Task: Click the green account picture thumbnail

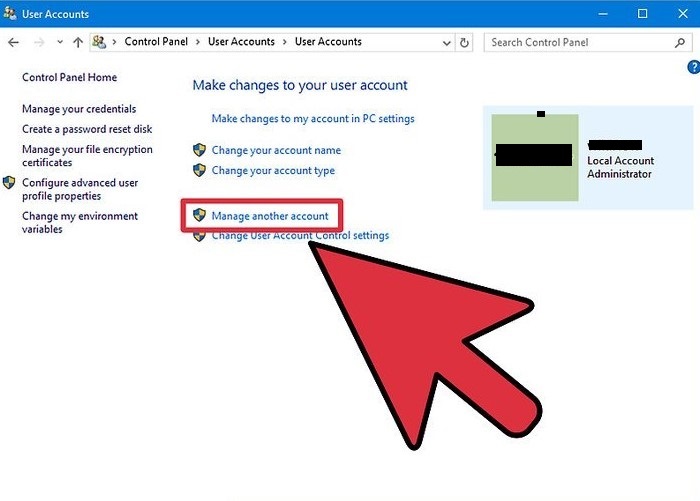Action: (535, 157)
